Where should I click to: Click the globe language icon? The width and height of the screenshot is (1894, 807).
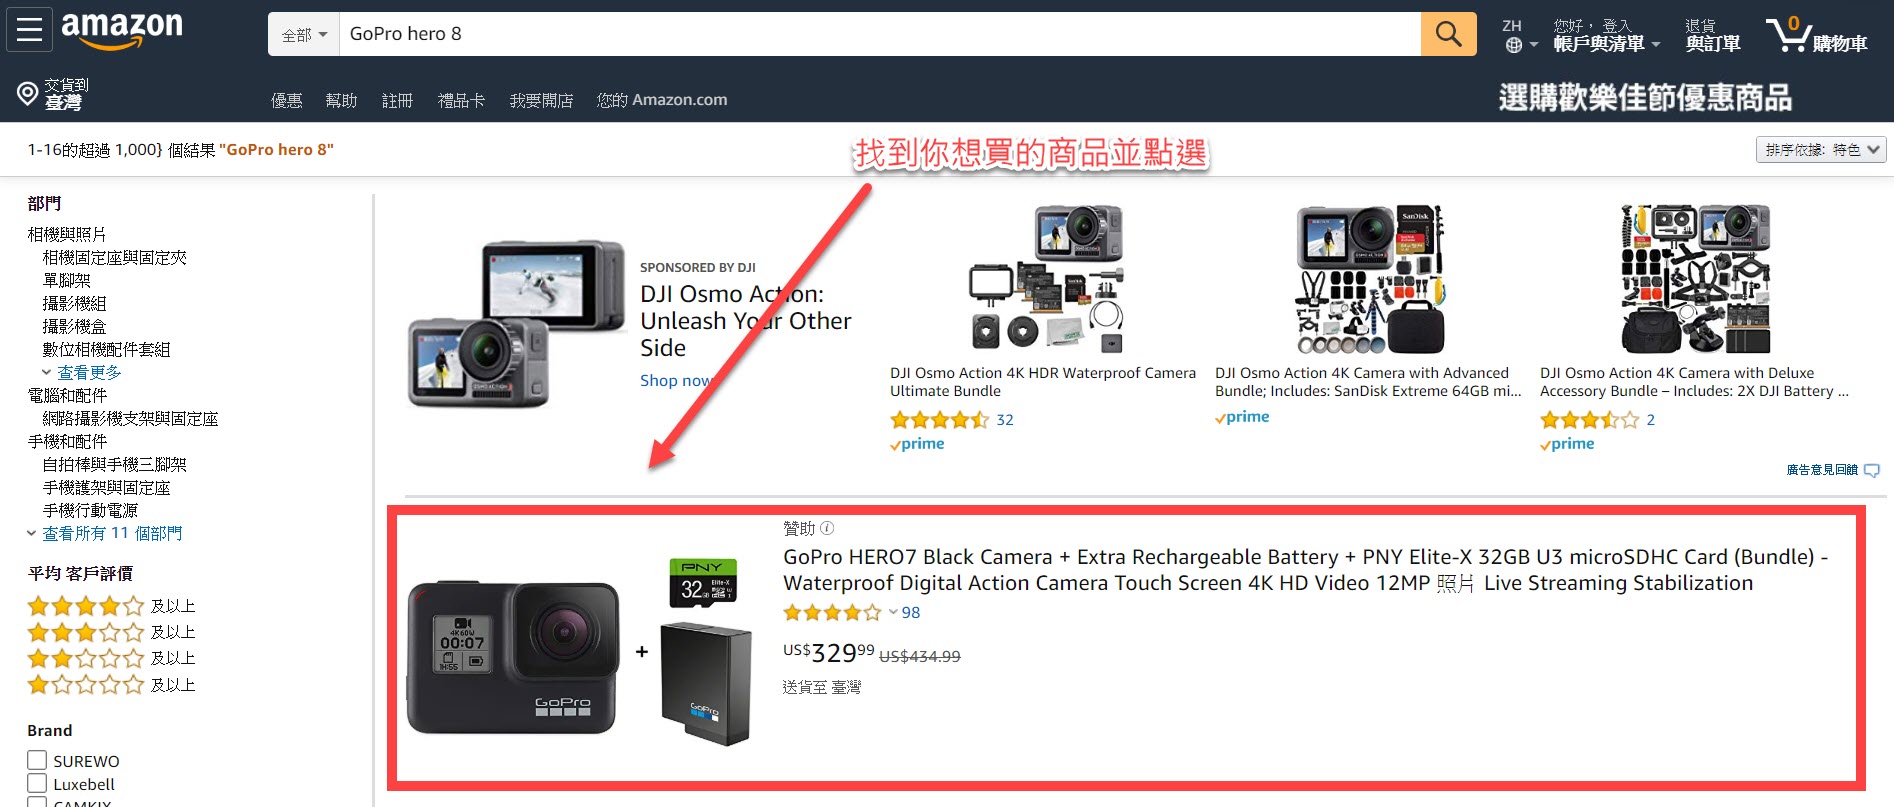coord(1514,45)
